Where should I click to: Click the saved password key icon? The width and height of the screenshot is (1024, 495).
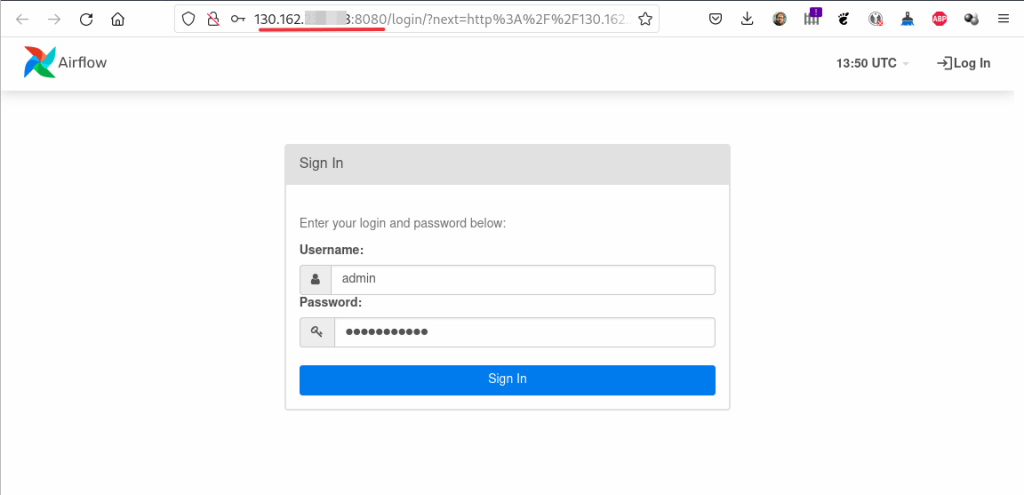237,19
